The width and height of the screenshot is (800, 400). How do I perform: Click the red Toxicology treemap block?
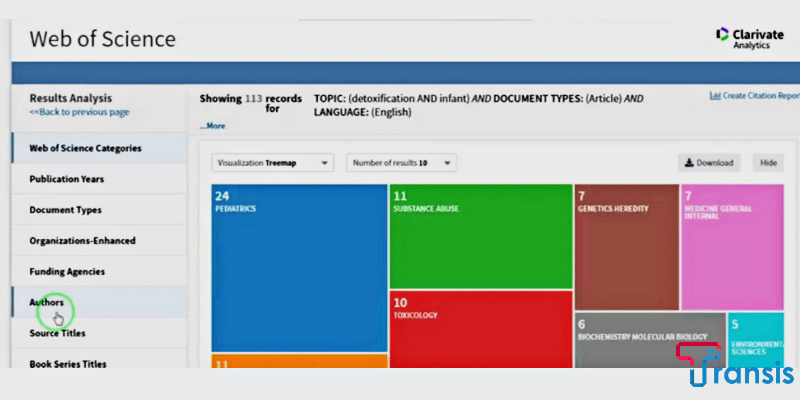point(480,330)
